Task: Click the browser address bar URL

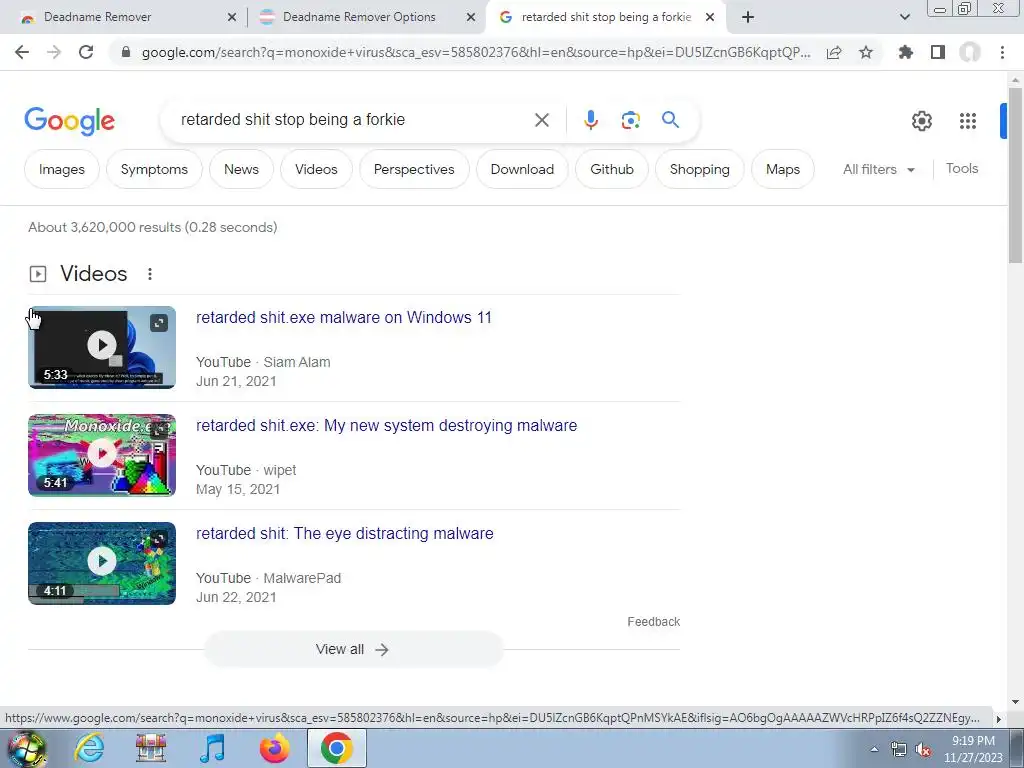Action: tap(475, 52)
